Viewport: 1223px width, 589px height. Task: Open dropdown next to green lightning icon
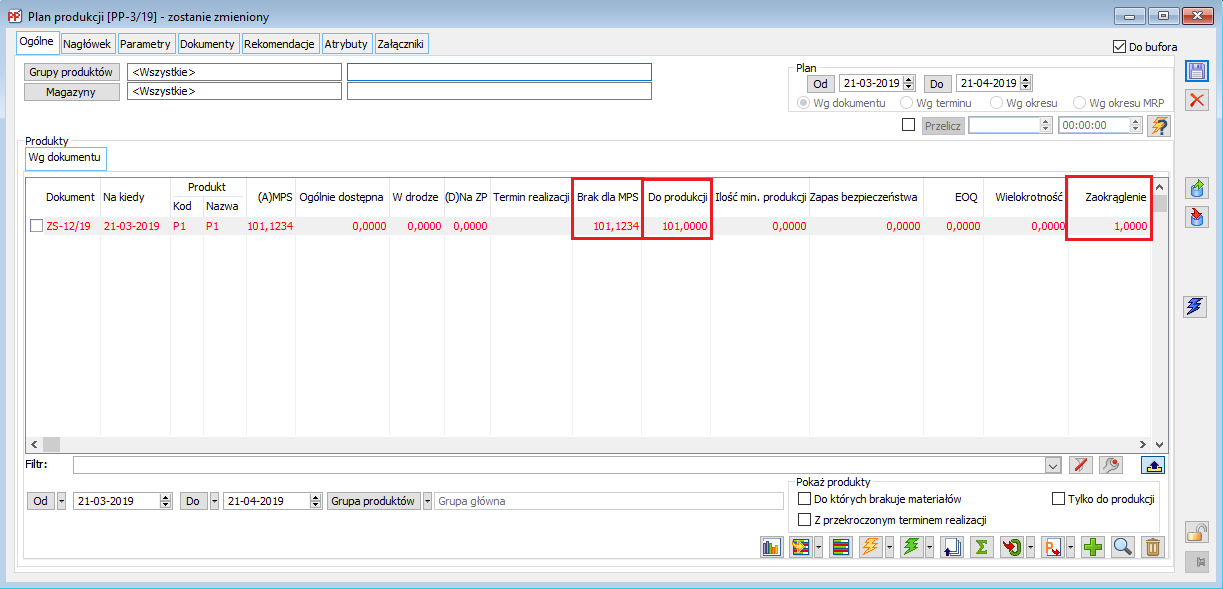coord(927,547)
